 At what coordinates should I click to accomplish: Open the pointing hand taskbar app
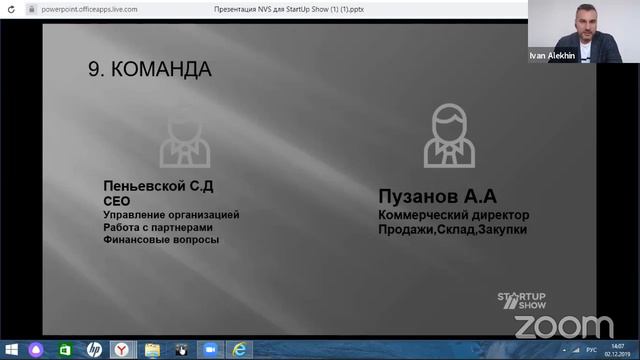click(181, 350)
